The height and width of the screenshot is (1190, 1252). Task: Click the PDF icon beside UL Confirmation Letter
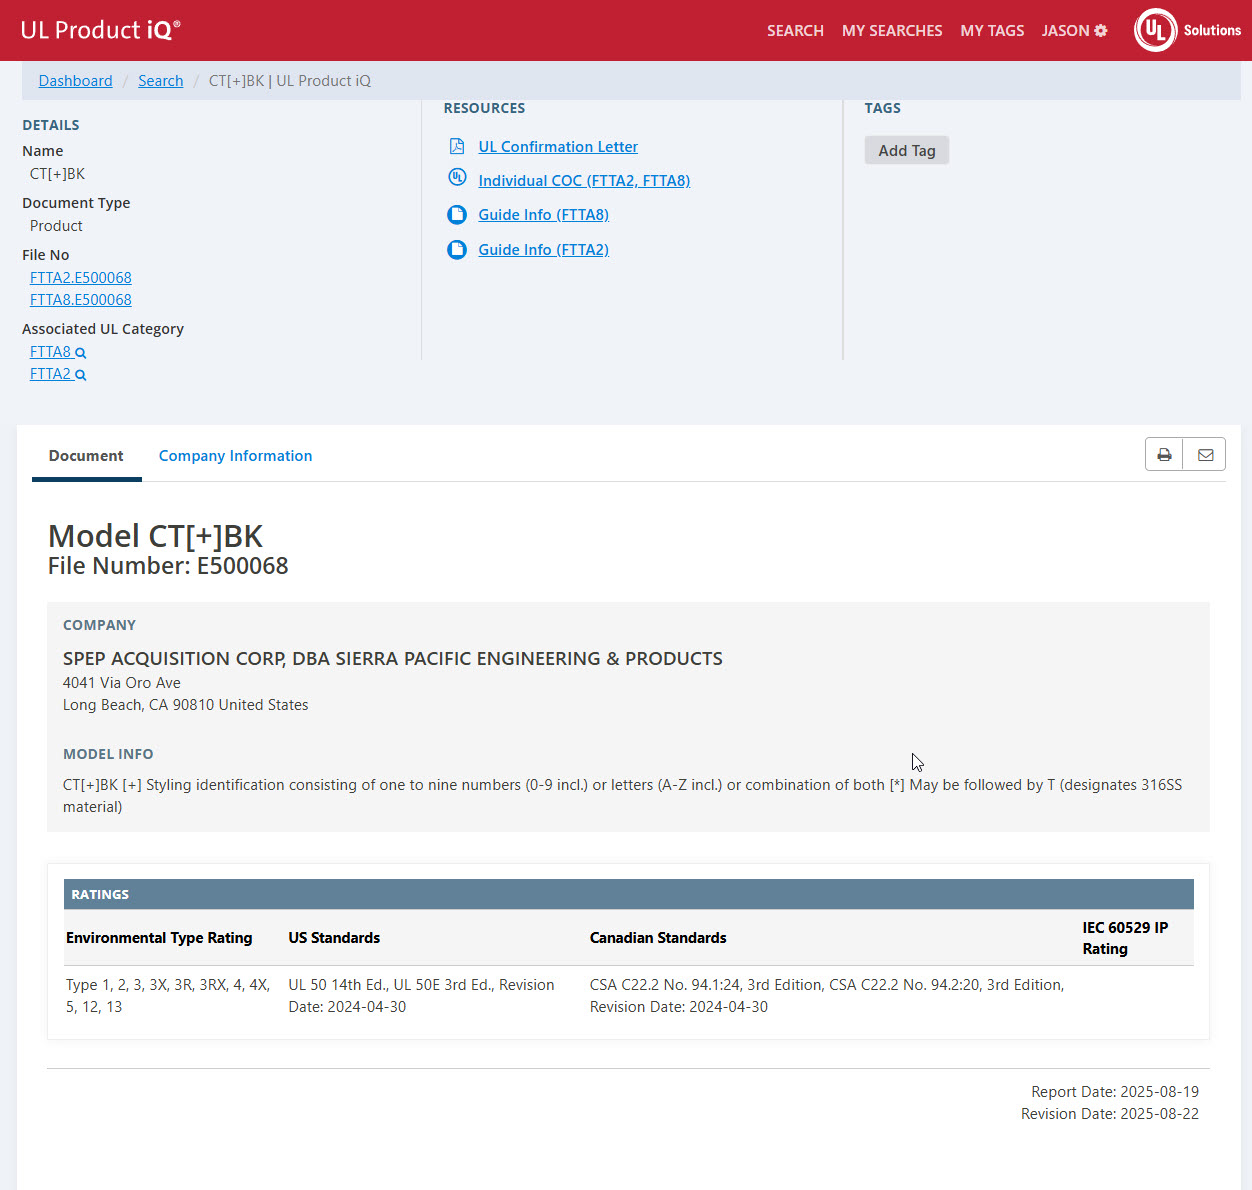point(457,147)
